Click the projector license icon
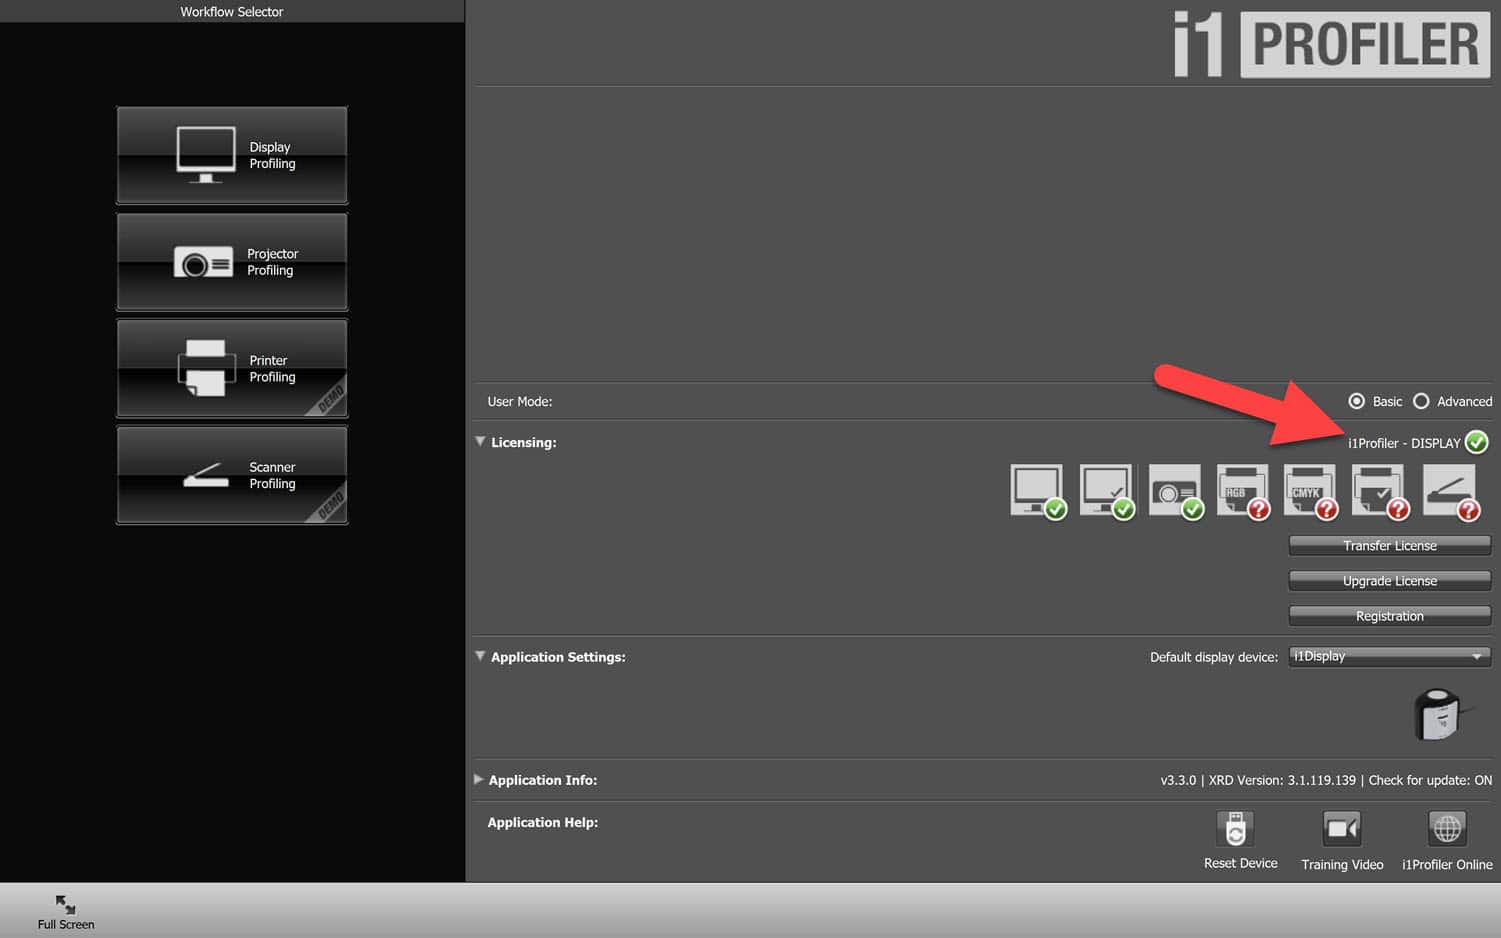Image resolution: width=1501 pixels, height=938 pixels. 1176,491
